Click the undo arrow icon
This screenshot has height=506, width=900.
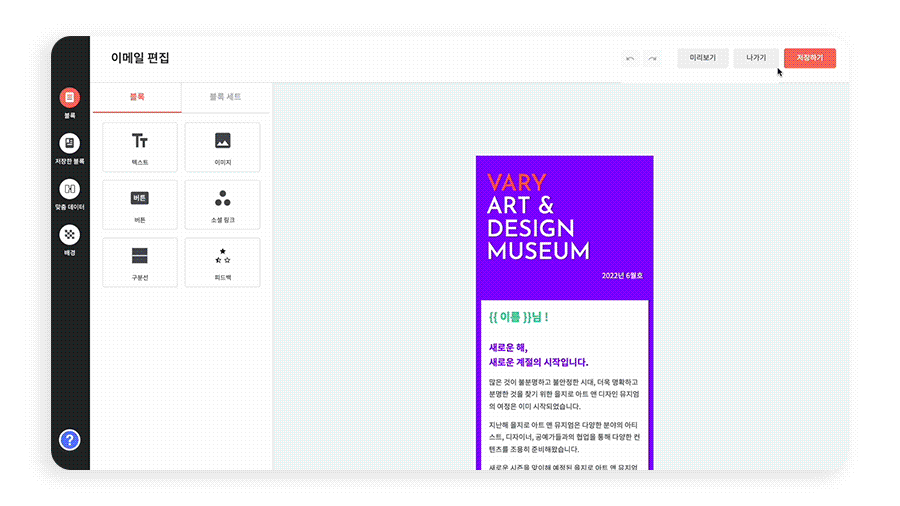point(630,59)
